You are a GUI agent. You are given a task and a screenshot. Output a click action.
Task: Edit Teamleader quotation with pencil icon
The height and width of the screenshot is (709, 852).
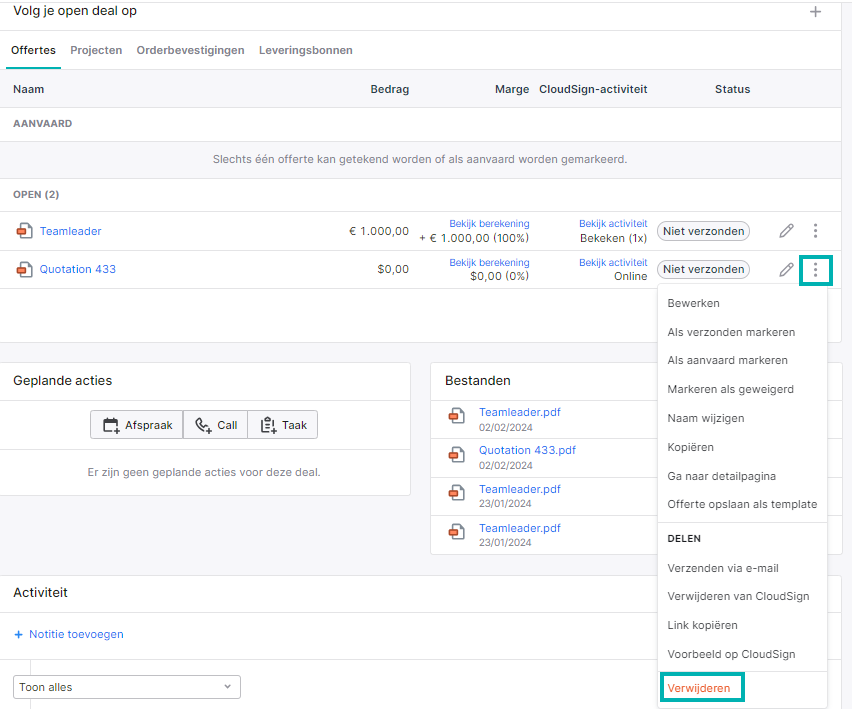(x=786, y=231)
